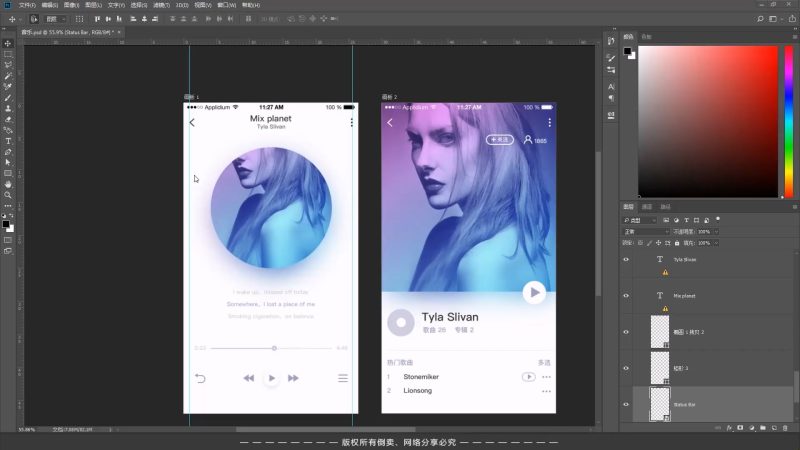Open the layer blending mode dropdown

pyautogui.click(x=645, y=231)
